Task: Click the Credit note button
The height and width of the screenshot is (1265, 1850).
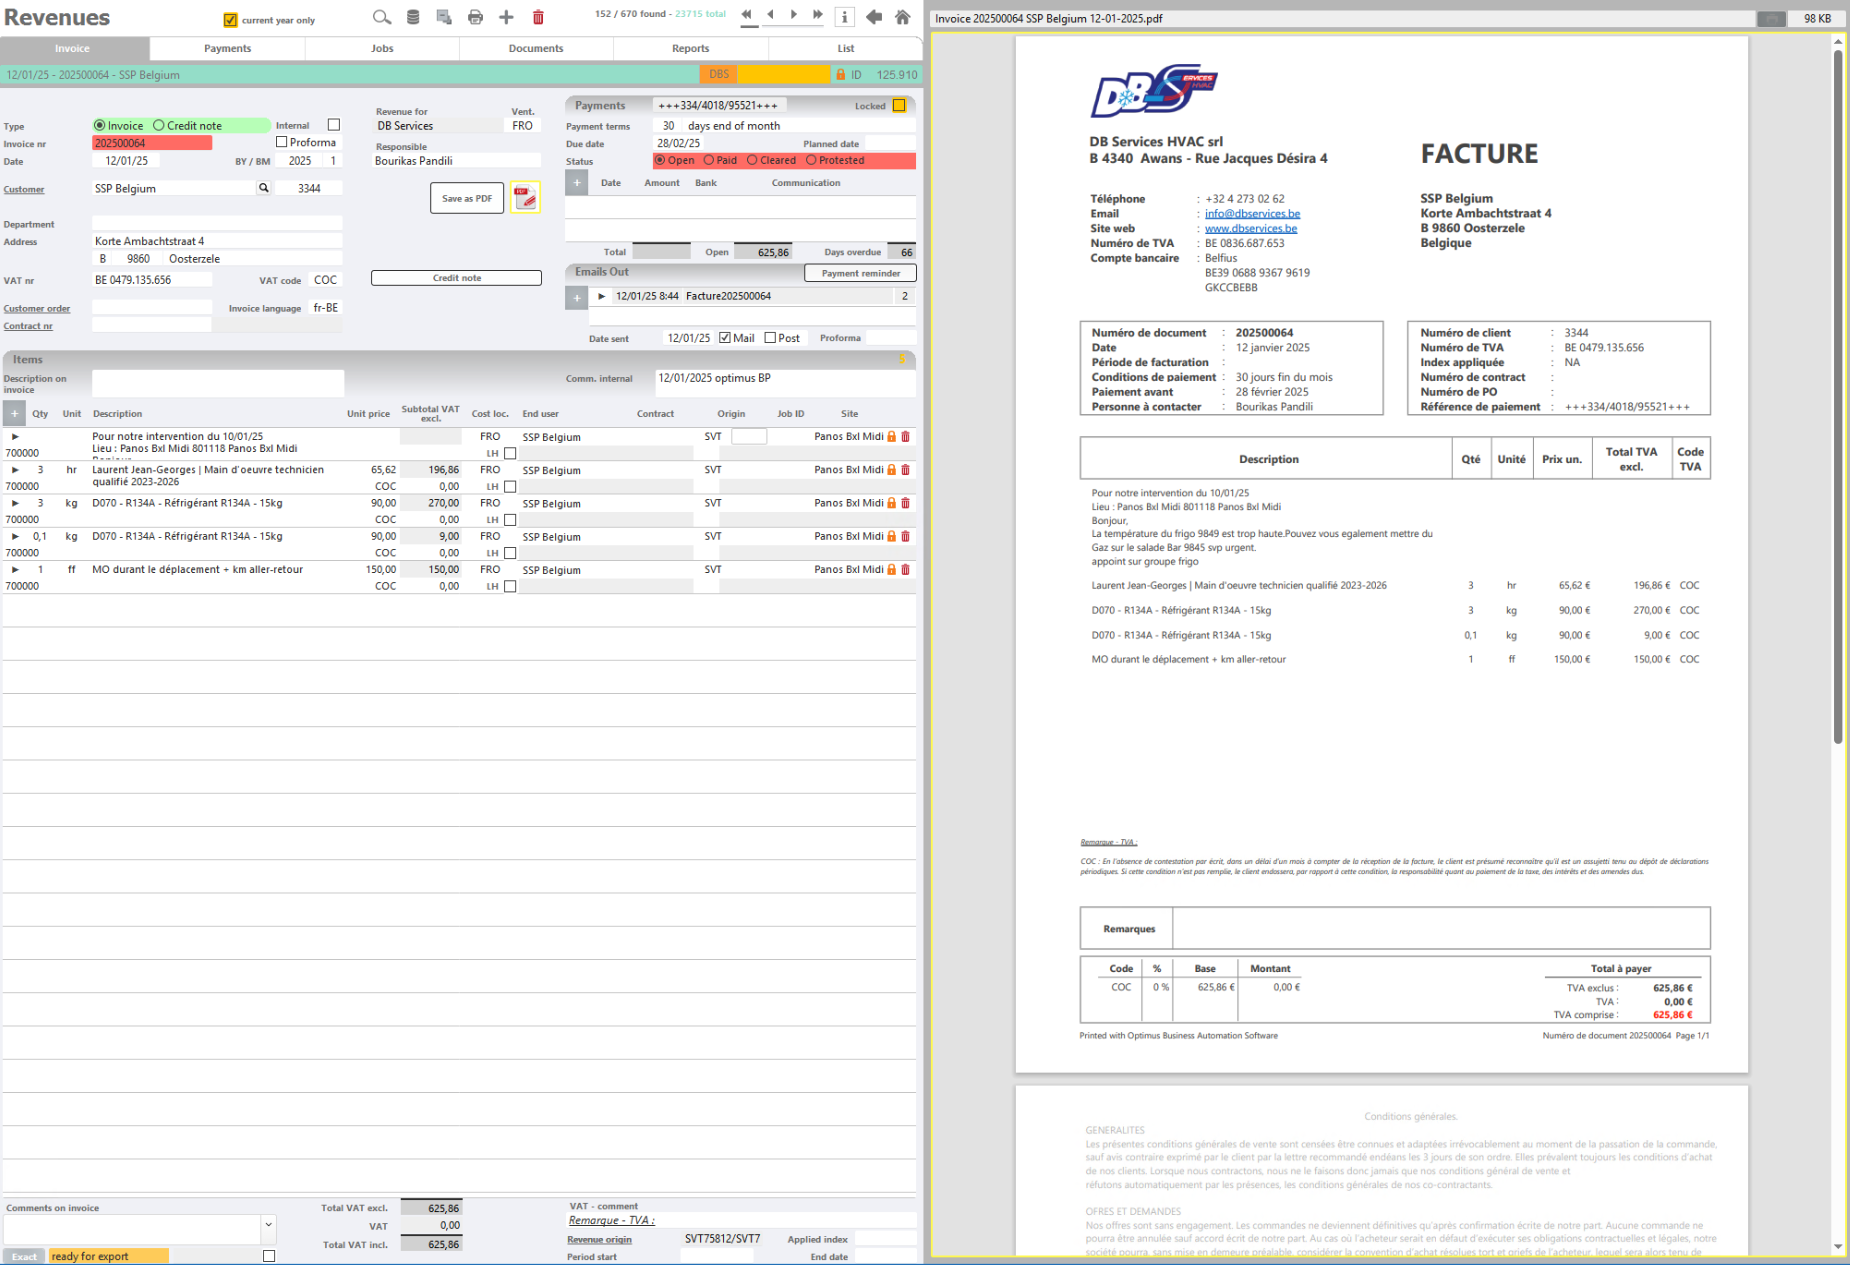Action: [456, 278]
